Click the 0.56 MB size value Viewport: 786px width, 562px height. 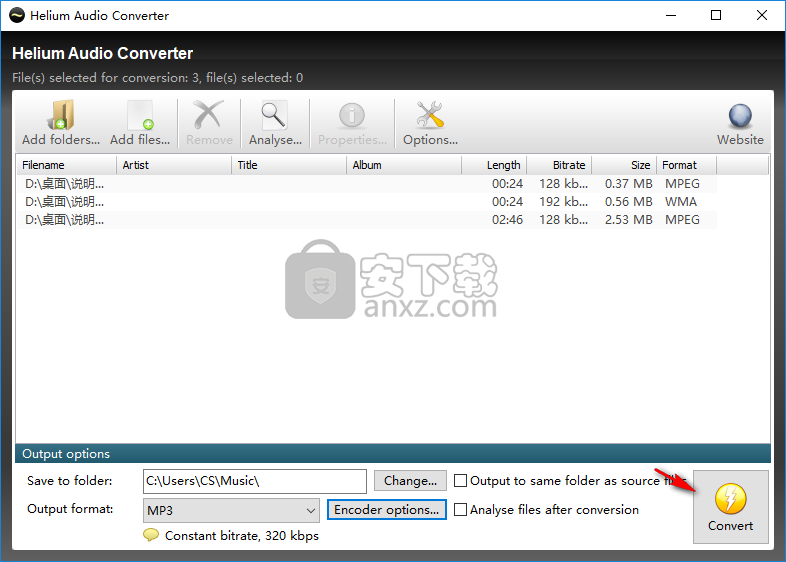[x=629, y=202]
